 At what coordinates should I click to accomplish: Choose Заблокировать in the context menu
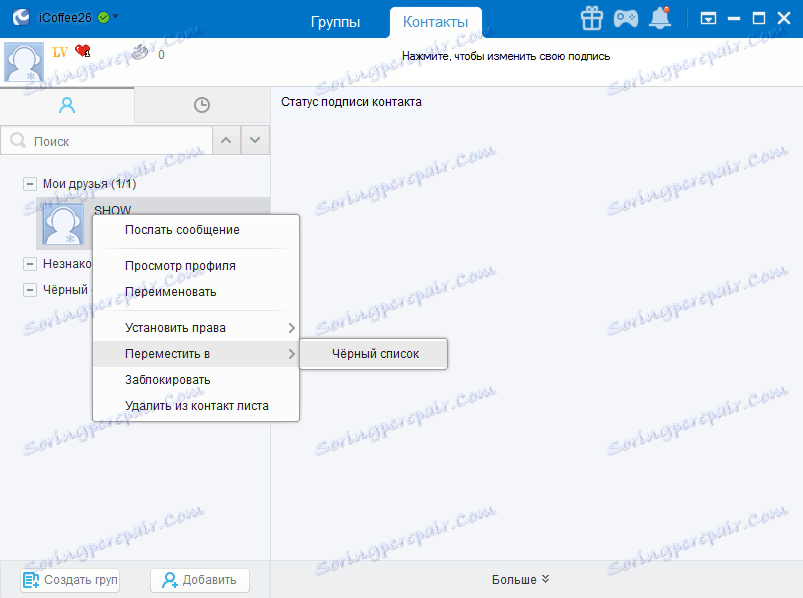click(x=196, y=380)
